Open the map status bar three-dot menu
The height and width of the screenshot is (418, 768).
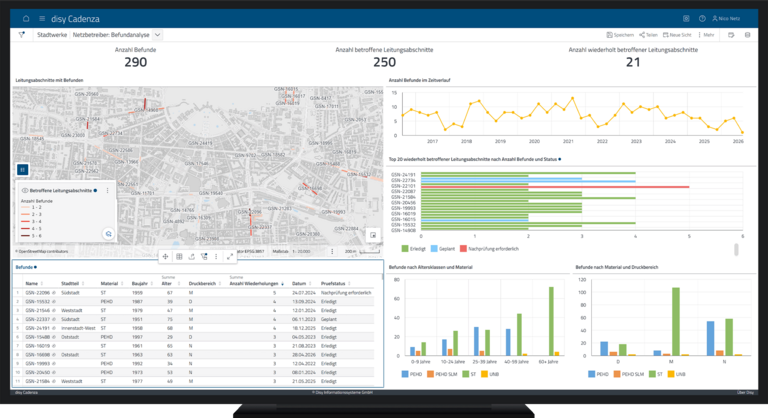coord(332,251)
